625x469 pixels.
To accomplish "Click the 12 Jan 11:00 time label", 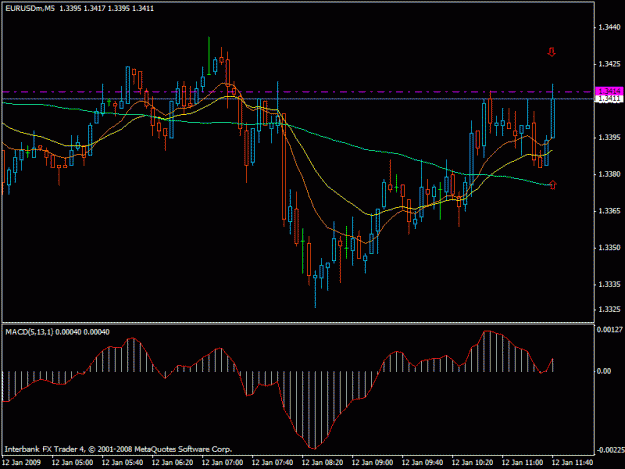I will click(x=522, y=462).
